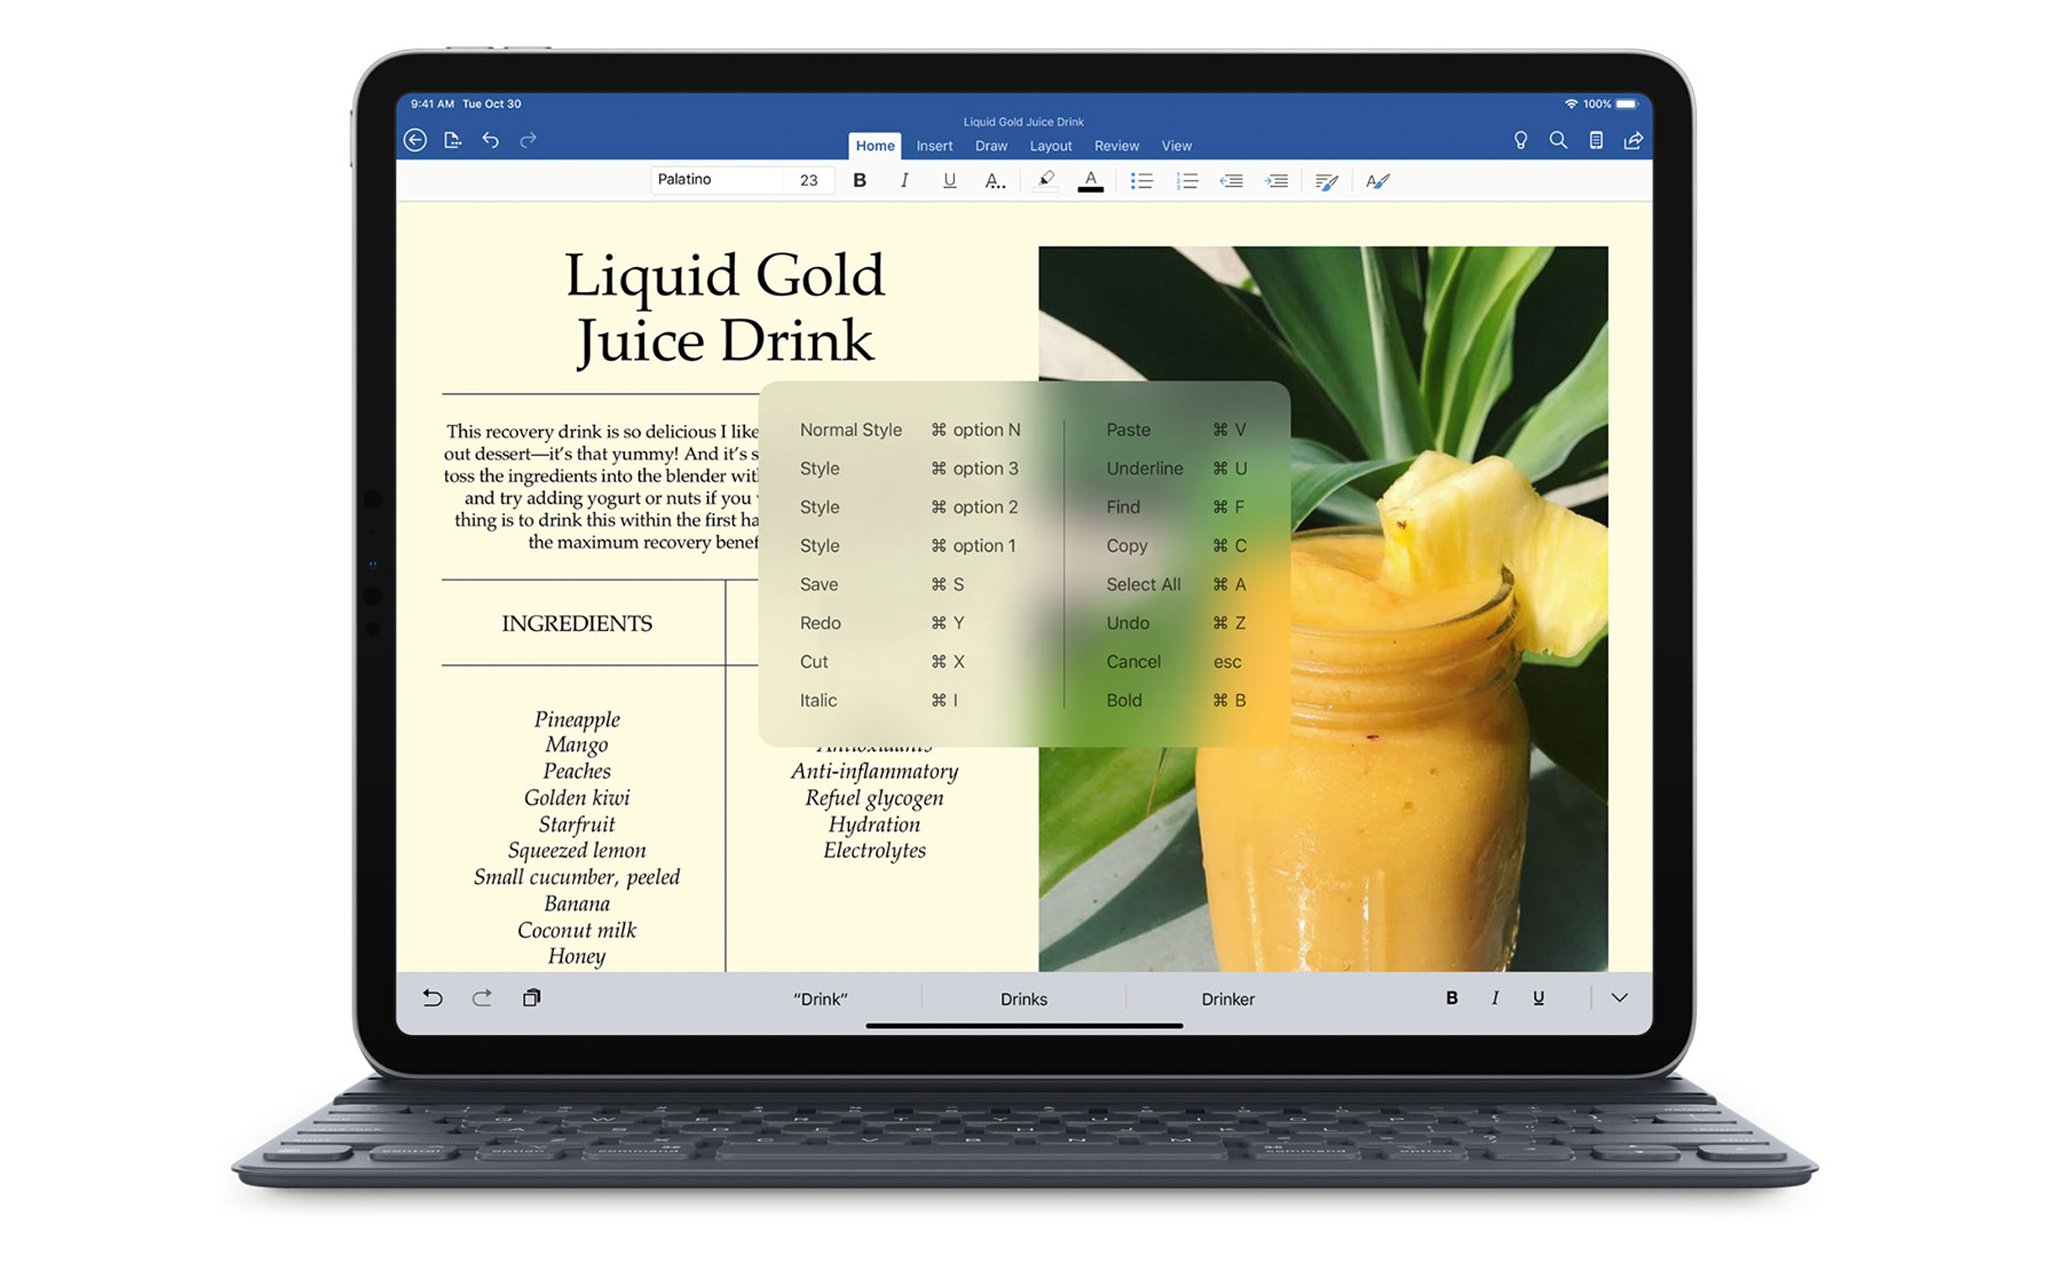Click the font color swatch
Viewport: 2048px width, 1268px height.
pos(1090,180)
